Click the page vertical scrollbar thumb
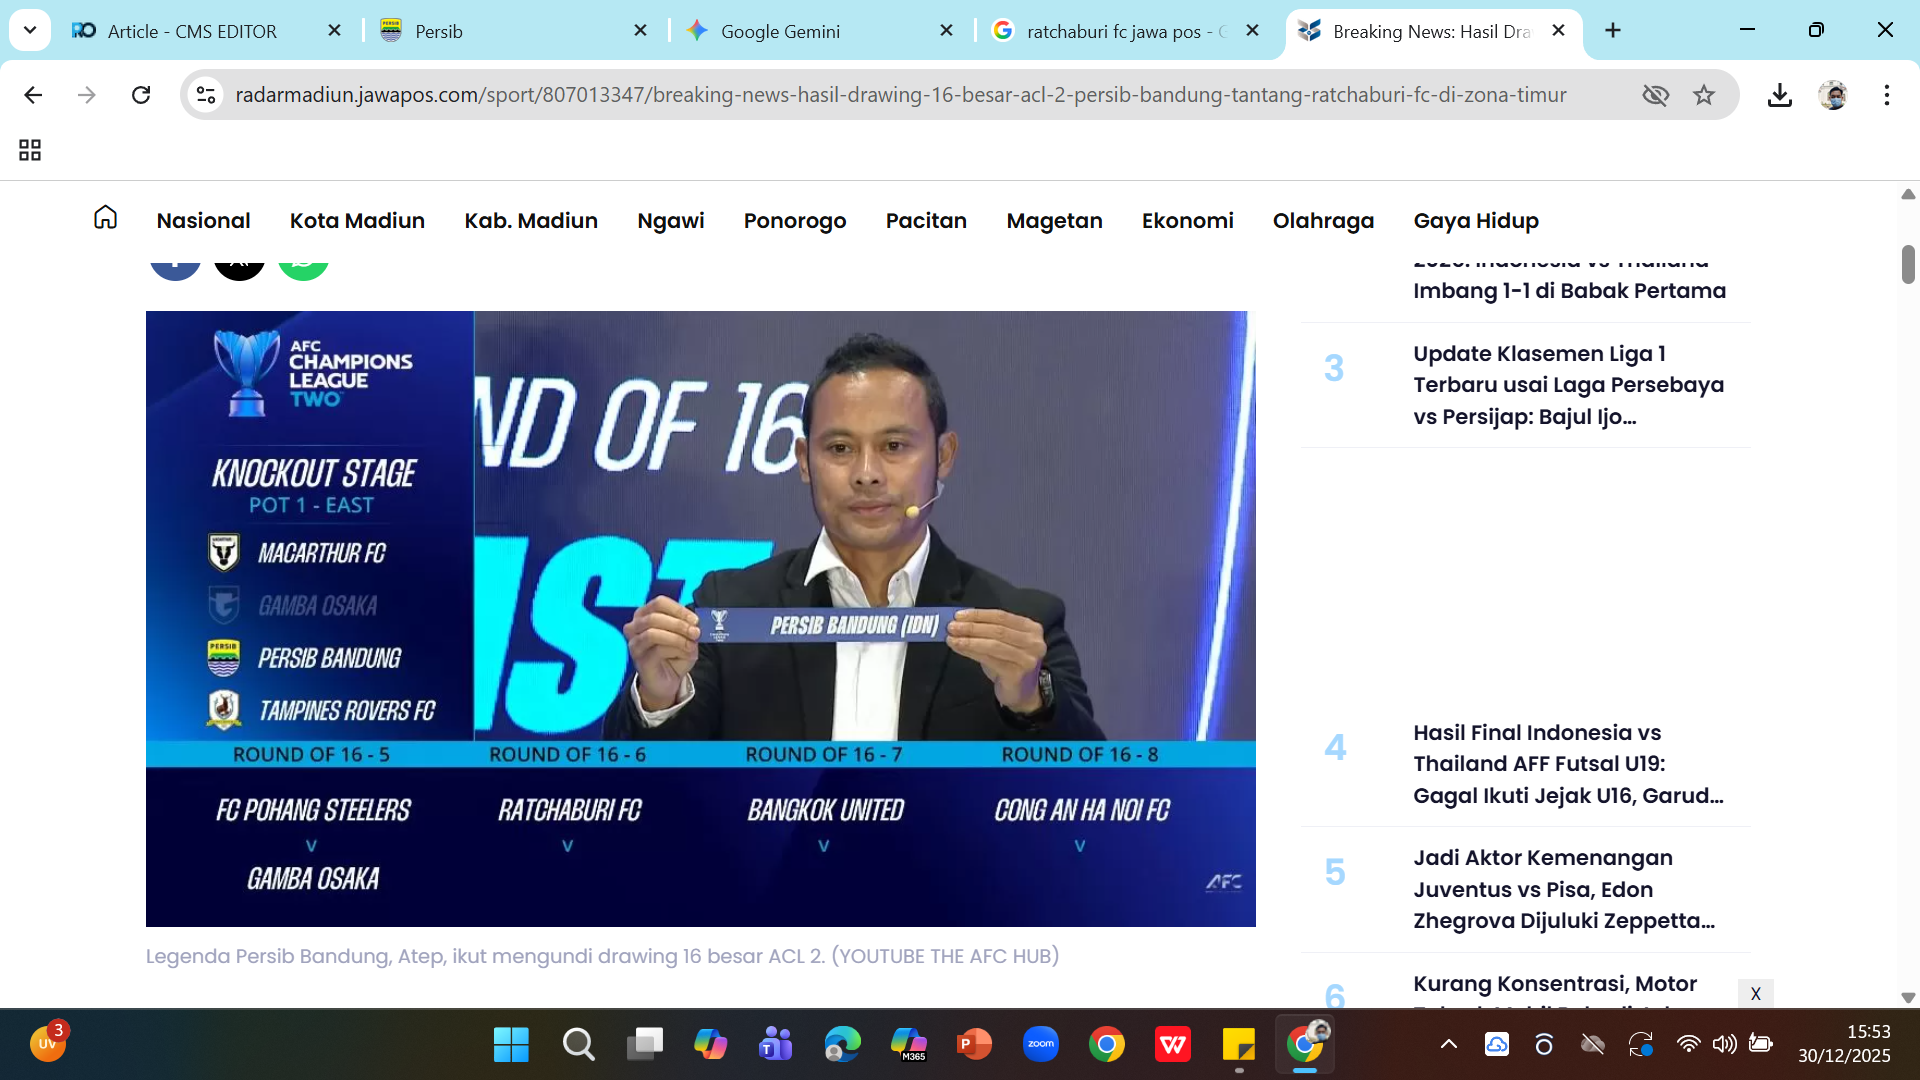 [x=1908, y=264]
